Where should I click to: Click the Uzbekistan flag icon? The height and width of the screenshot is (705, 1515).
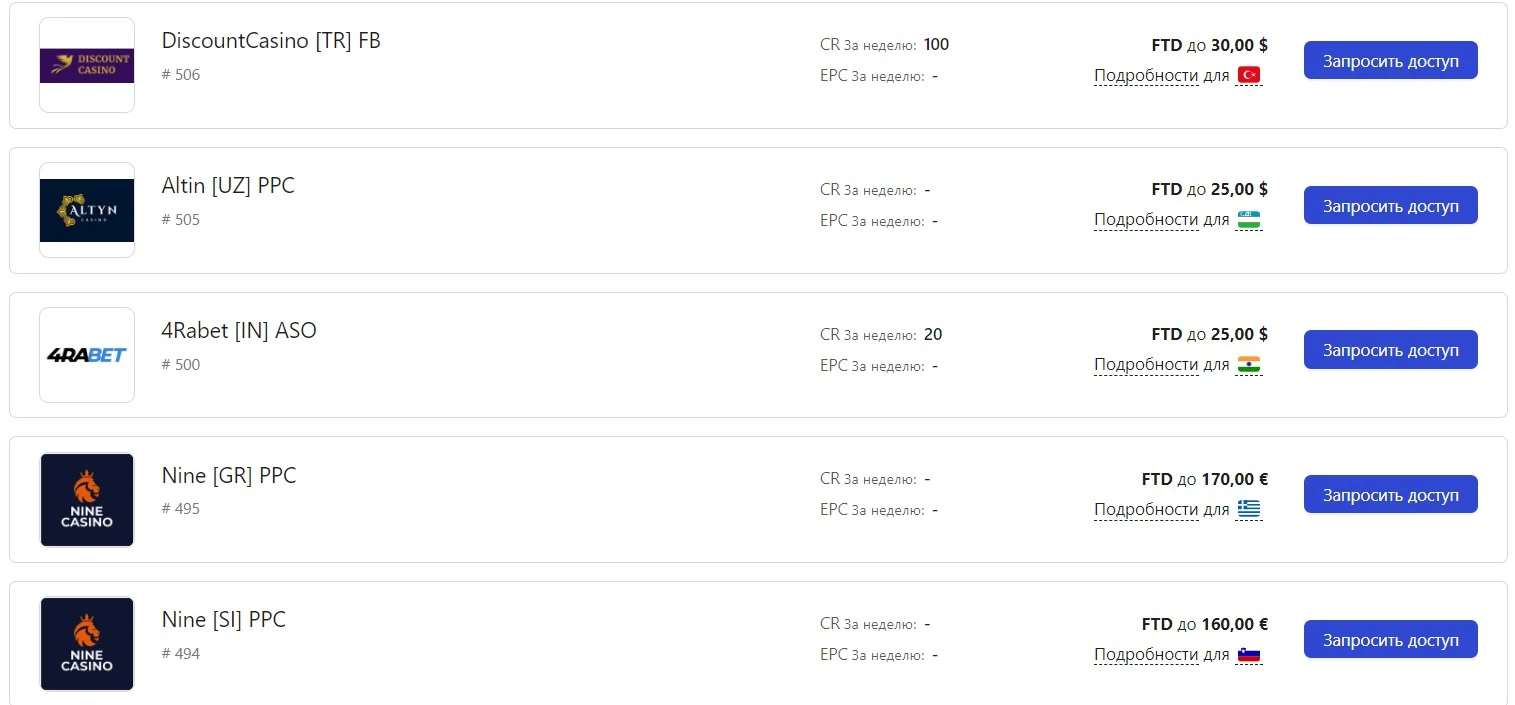[1249, 220]
